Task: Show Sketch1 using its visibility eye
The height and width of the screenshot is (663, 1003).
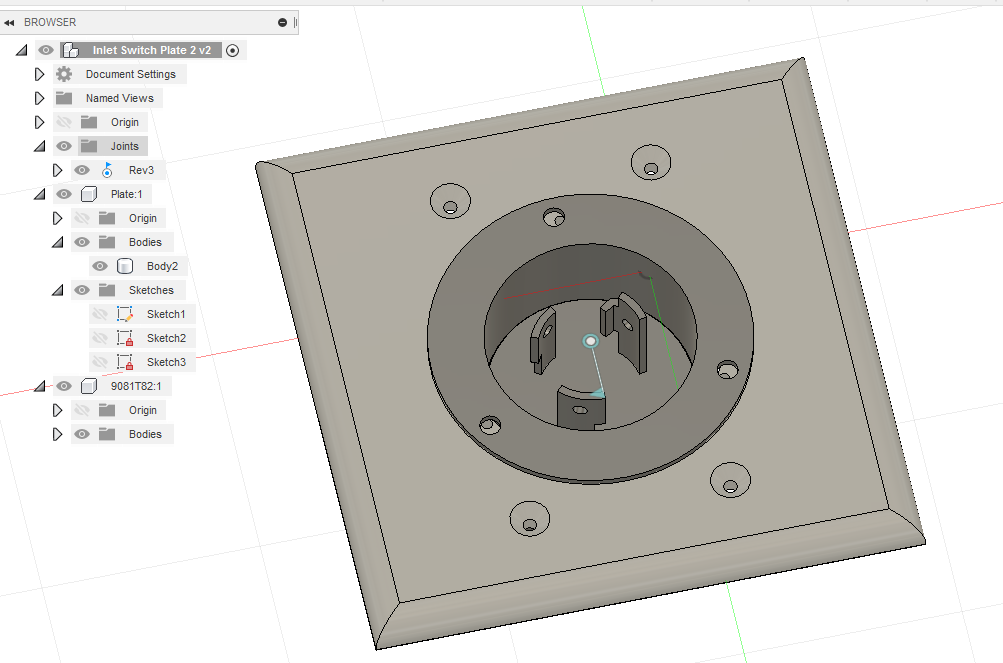Action: pos(100,313)
